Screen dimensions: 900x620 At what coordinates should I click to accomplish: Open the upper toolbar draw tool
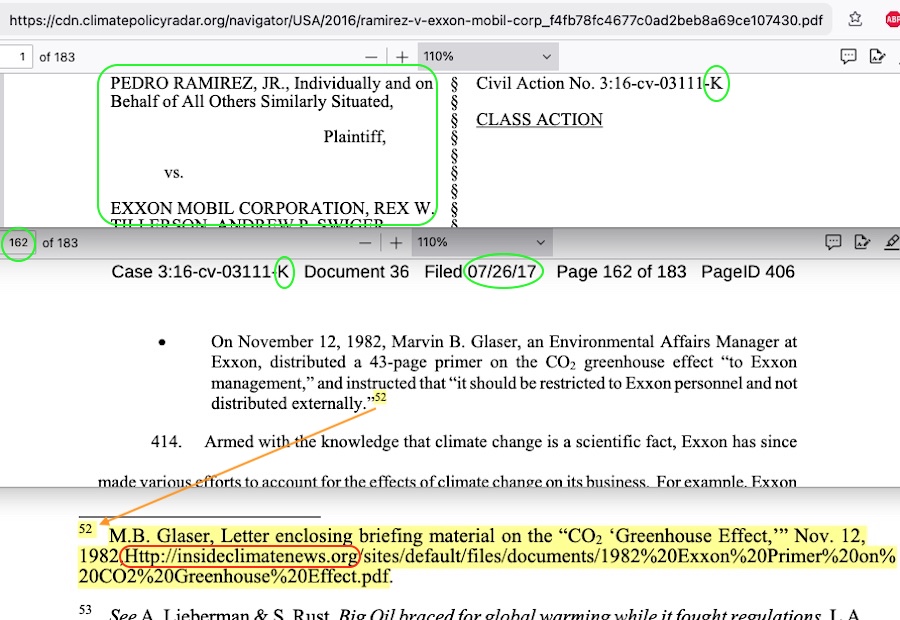point(878,57)
